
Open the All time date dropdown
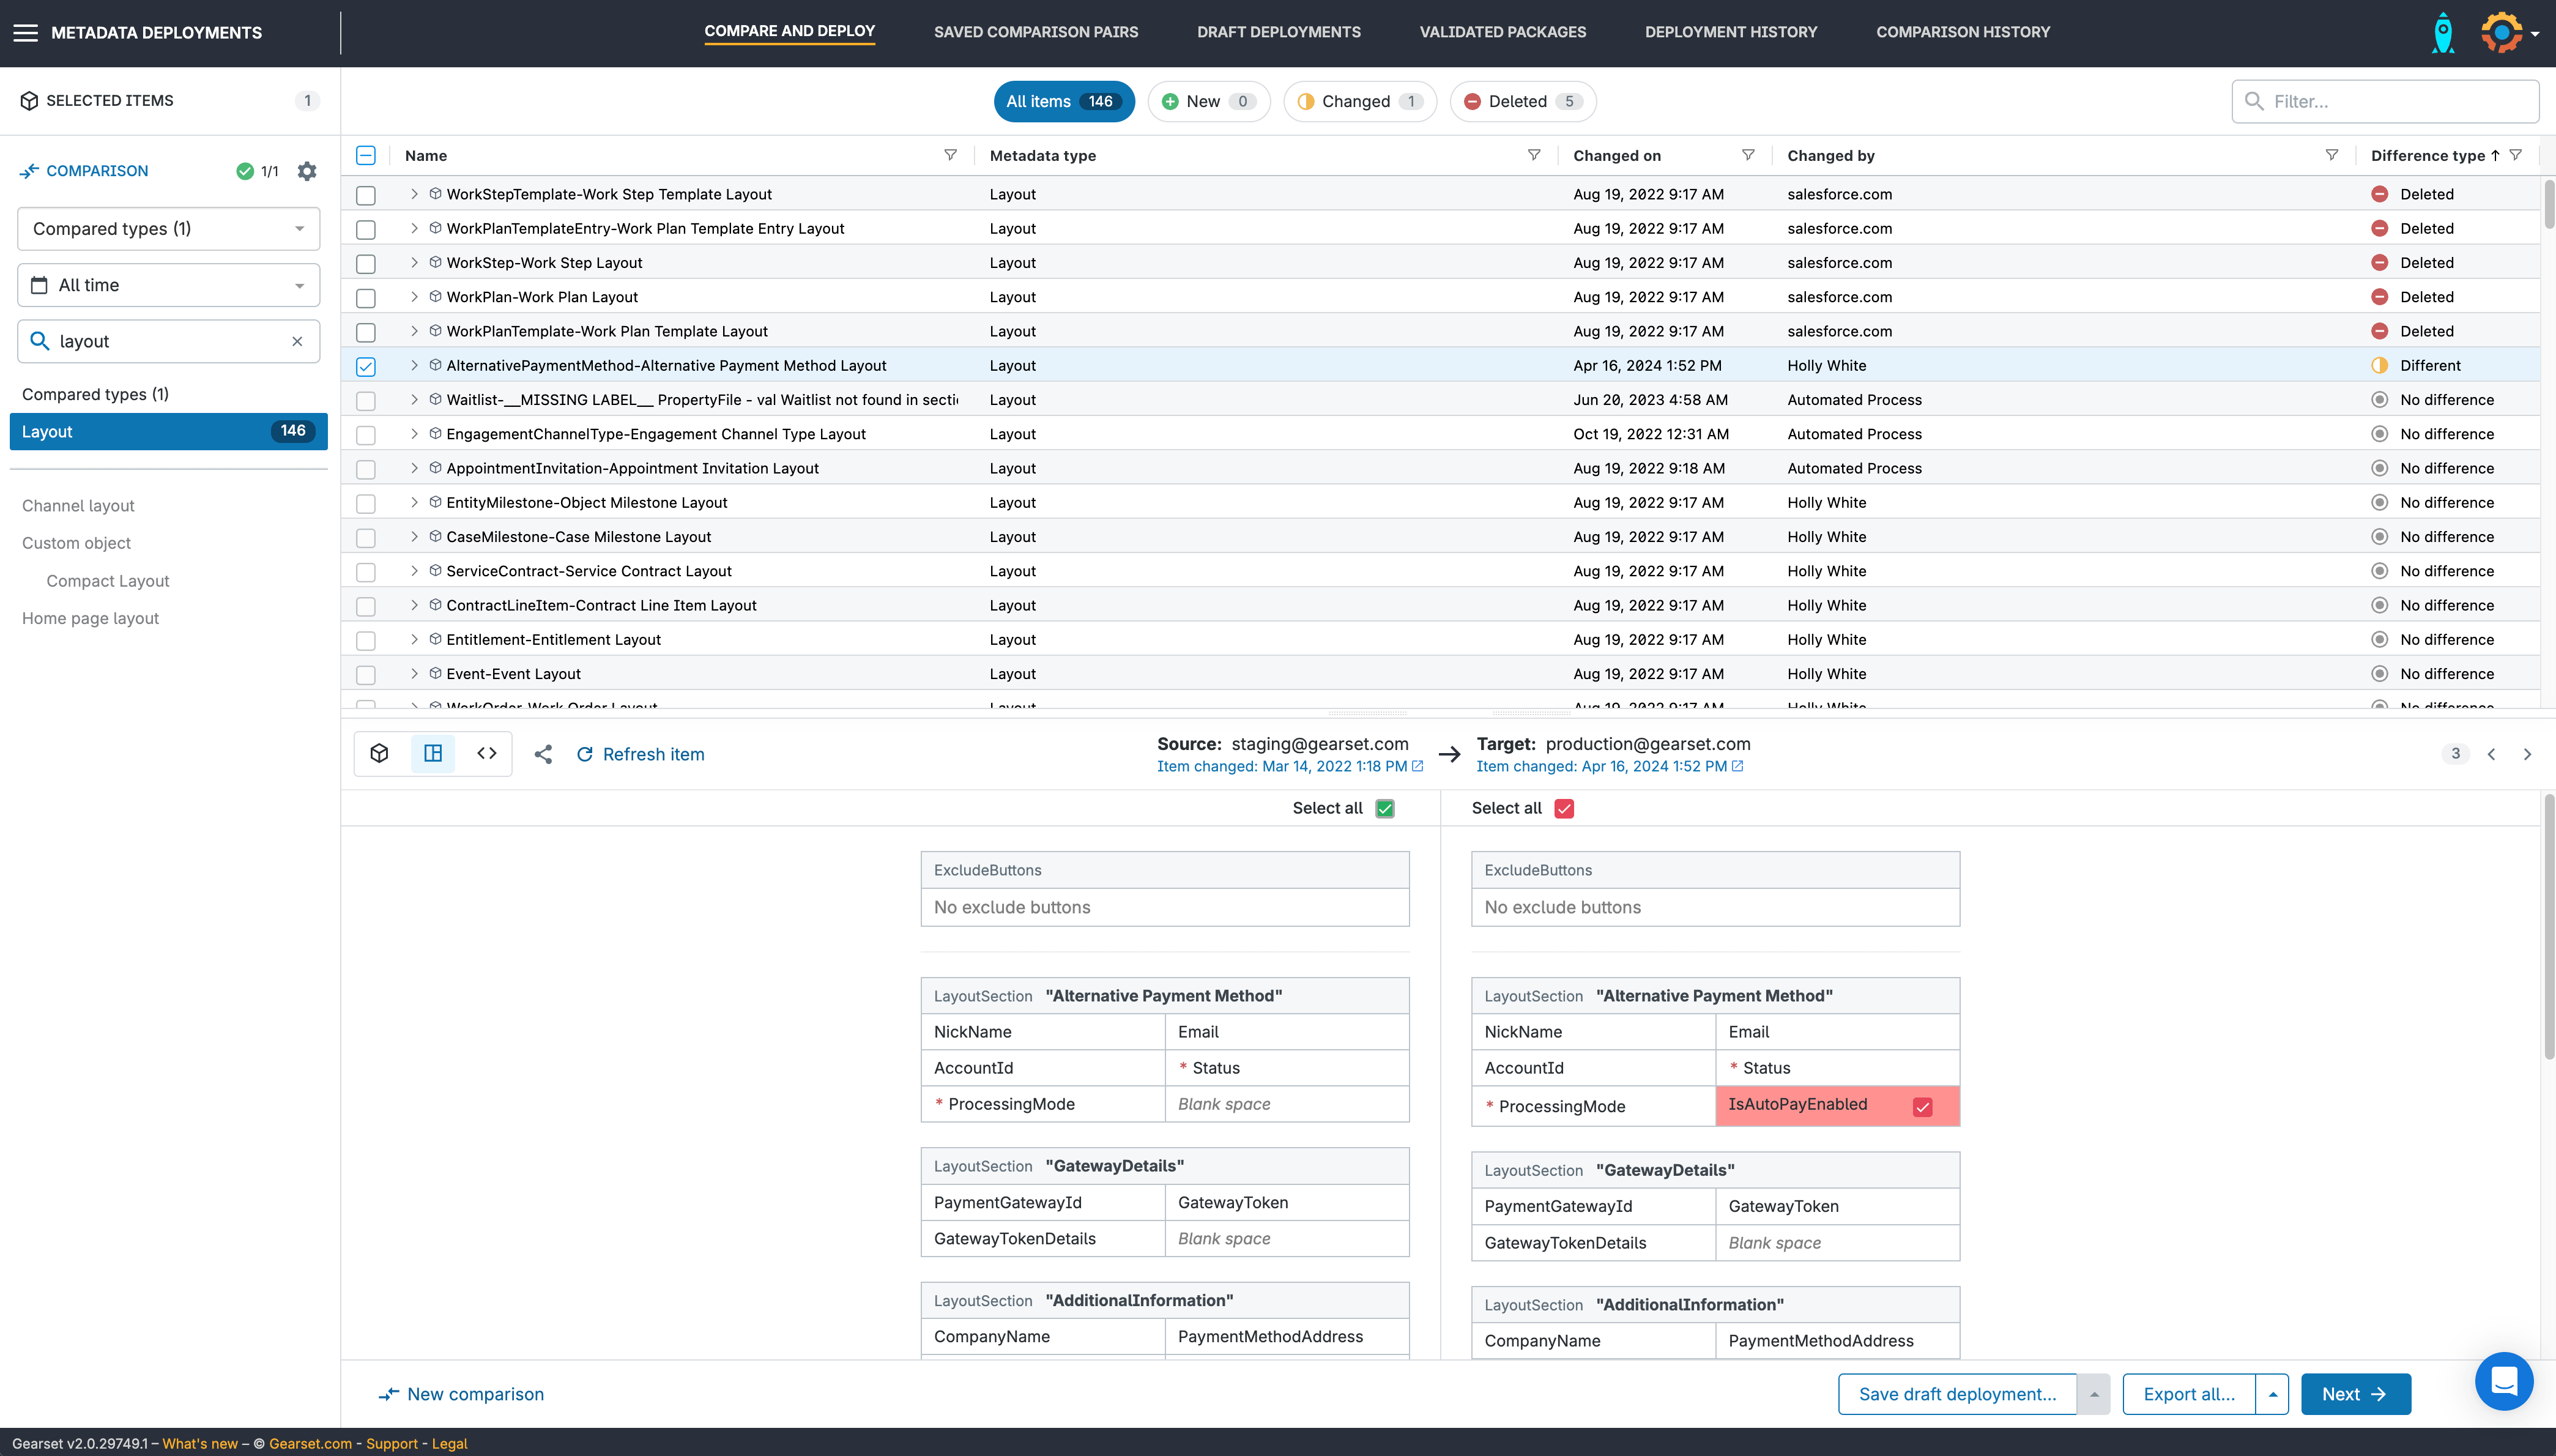point(168,285)
